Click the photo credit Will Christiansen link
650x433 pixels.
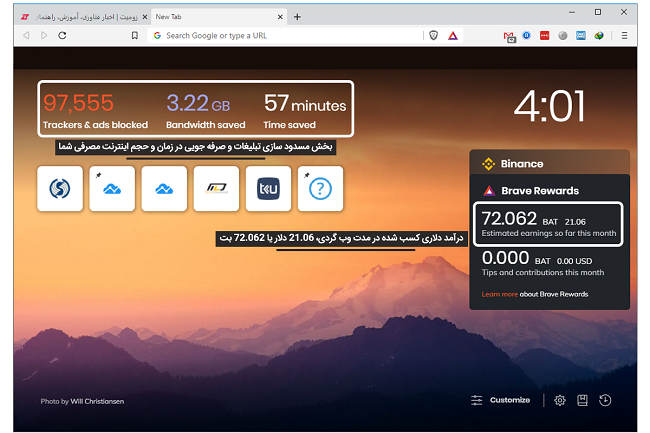[x=97, y=401]
